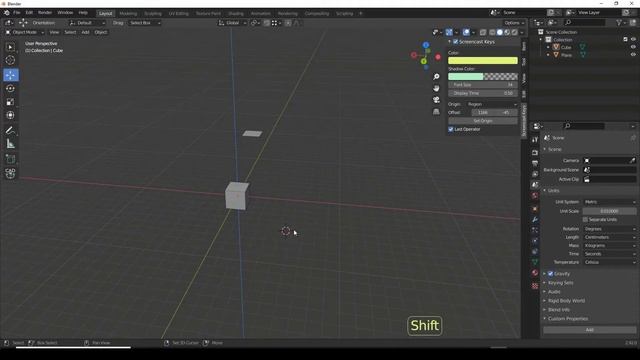The width and height of the screenshot is (640, 360).
Task: Open the View Layer properties tab icon
Action: coord(535,174)
